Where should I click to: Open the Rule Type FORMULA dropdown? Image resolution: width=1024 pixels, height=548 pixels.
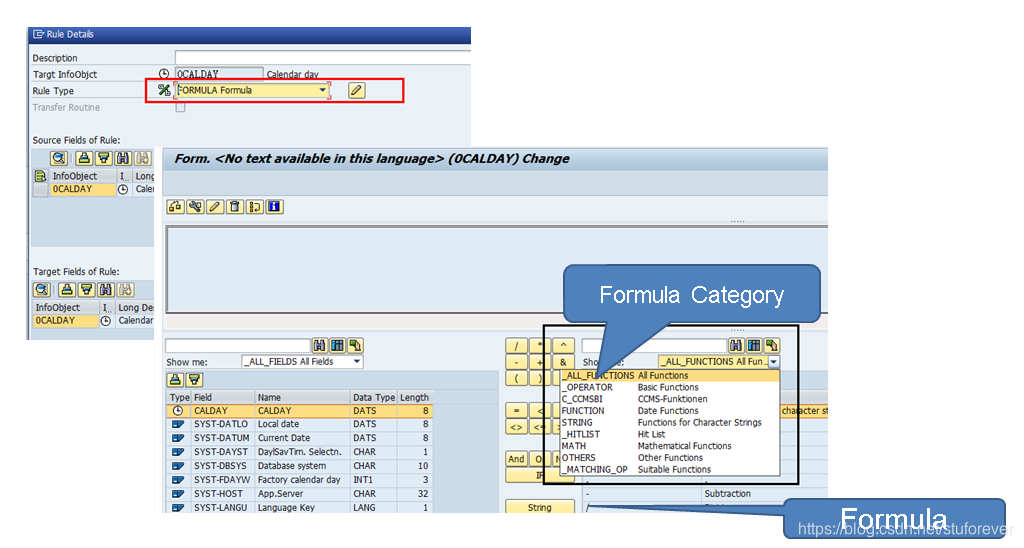323,90
